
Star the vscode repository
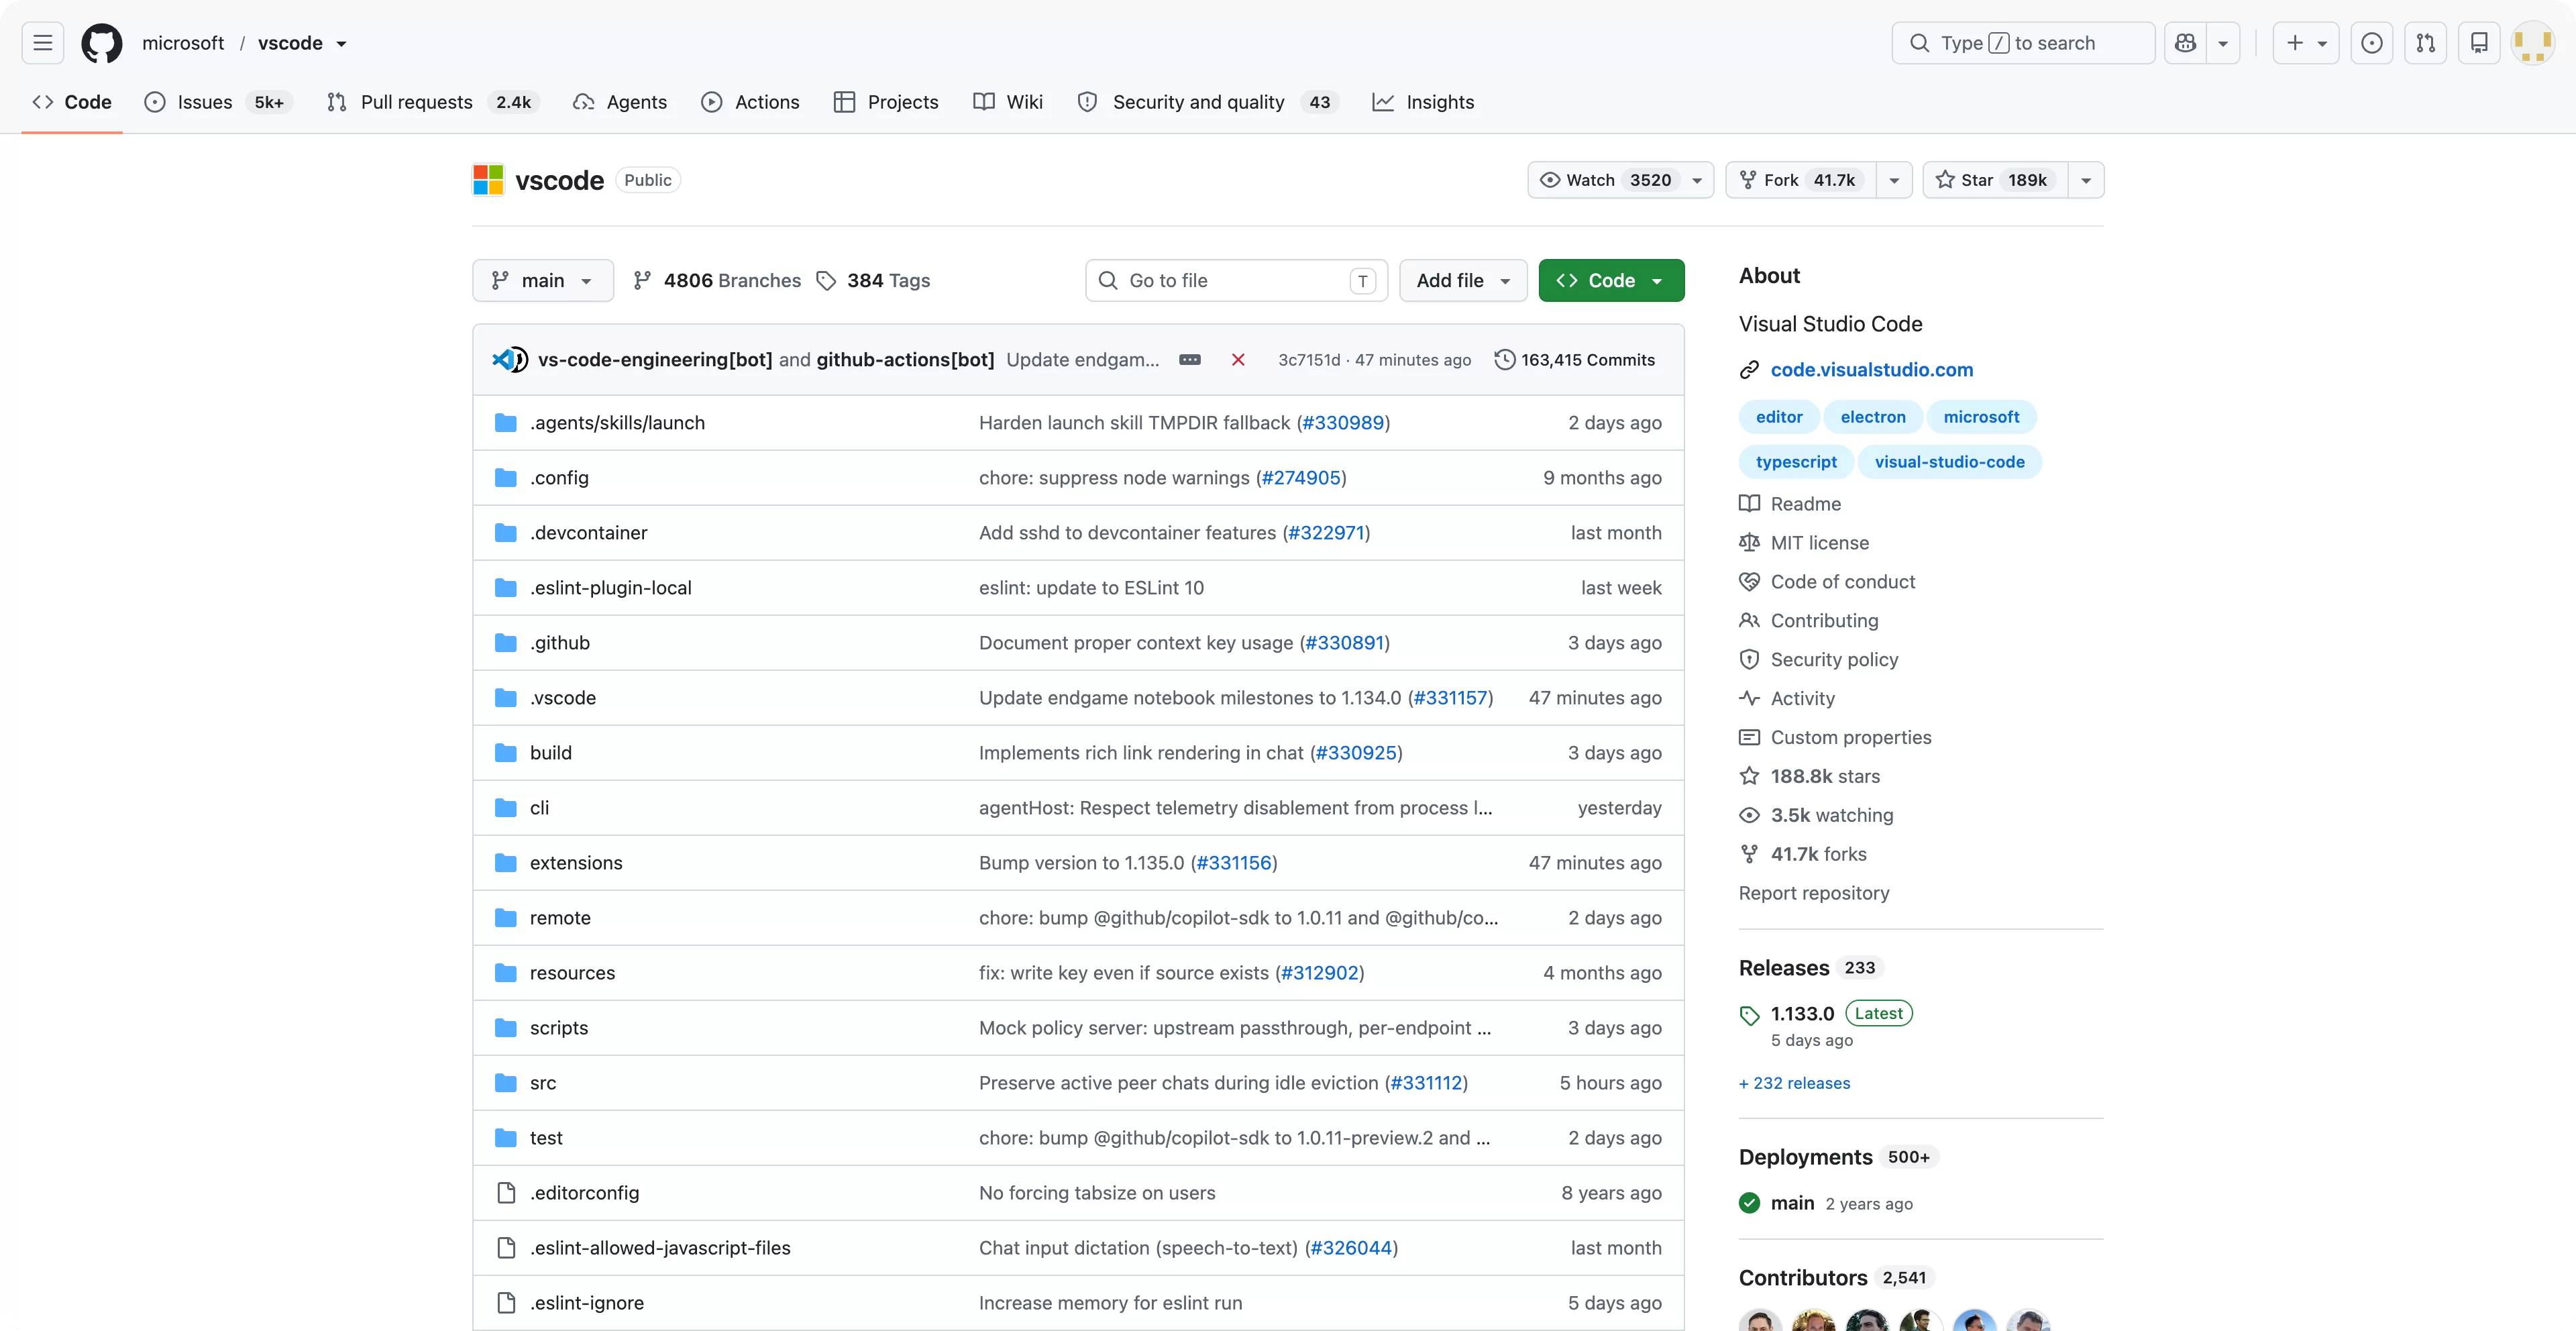[1994, 180]
